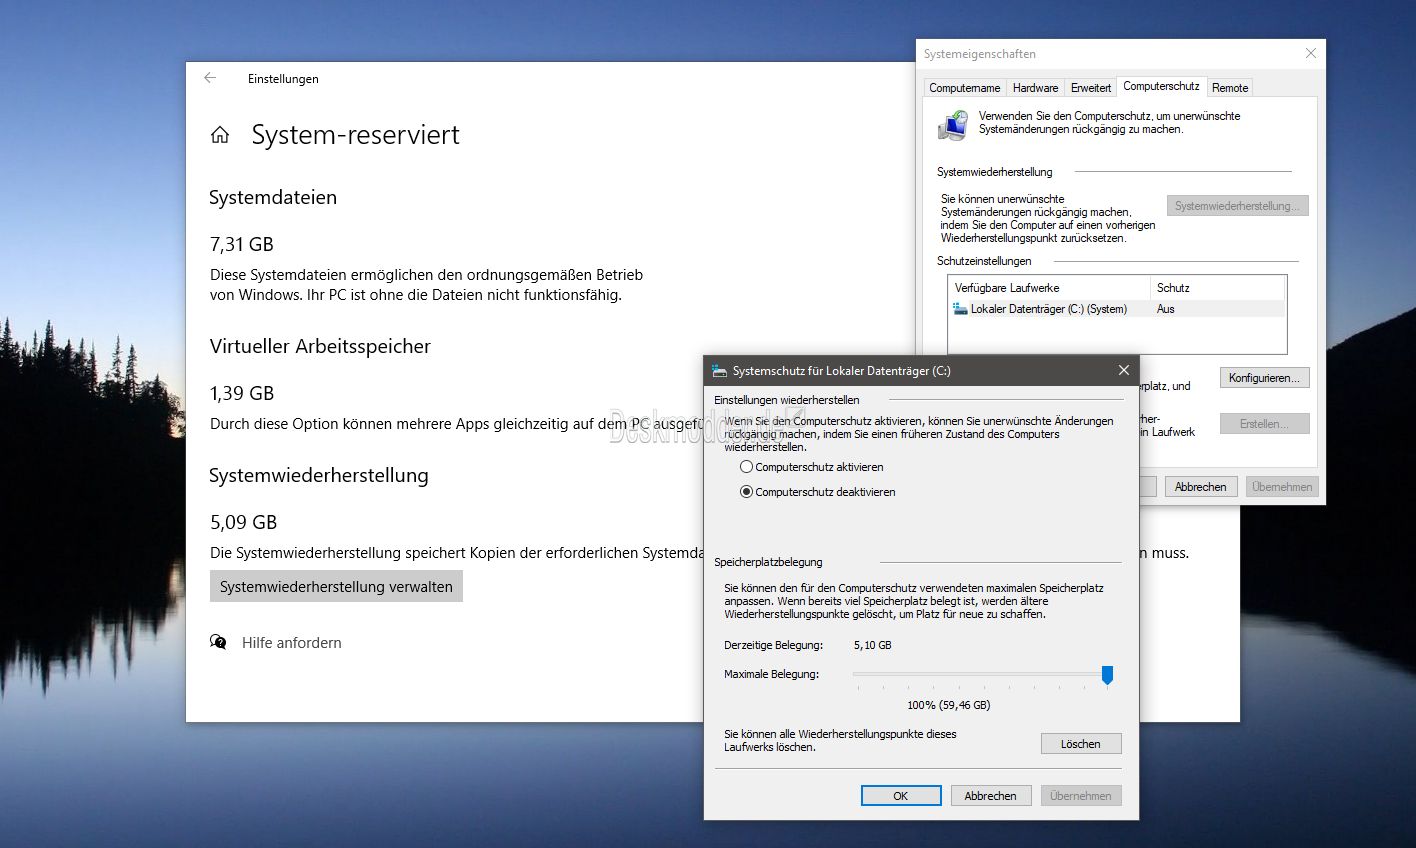Screen dimensions: 1416x848
Task: Click the Maximale Belegung slider handle
Action: pyautogui.click(x=1107, y=675)
